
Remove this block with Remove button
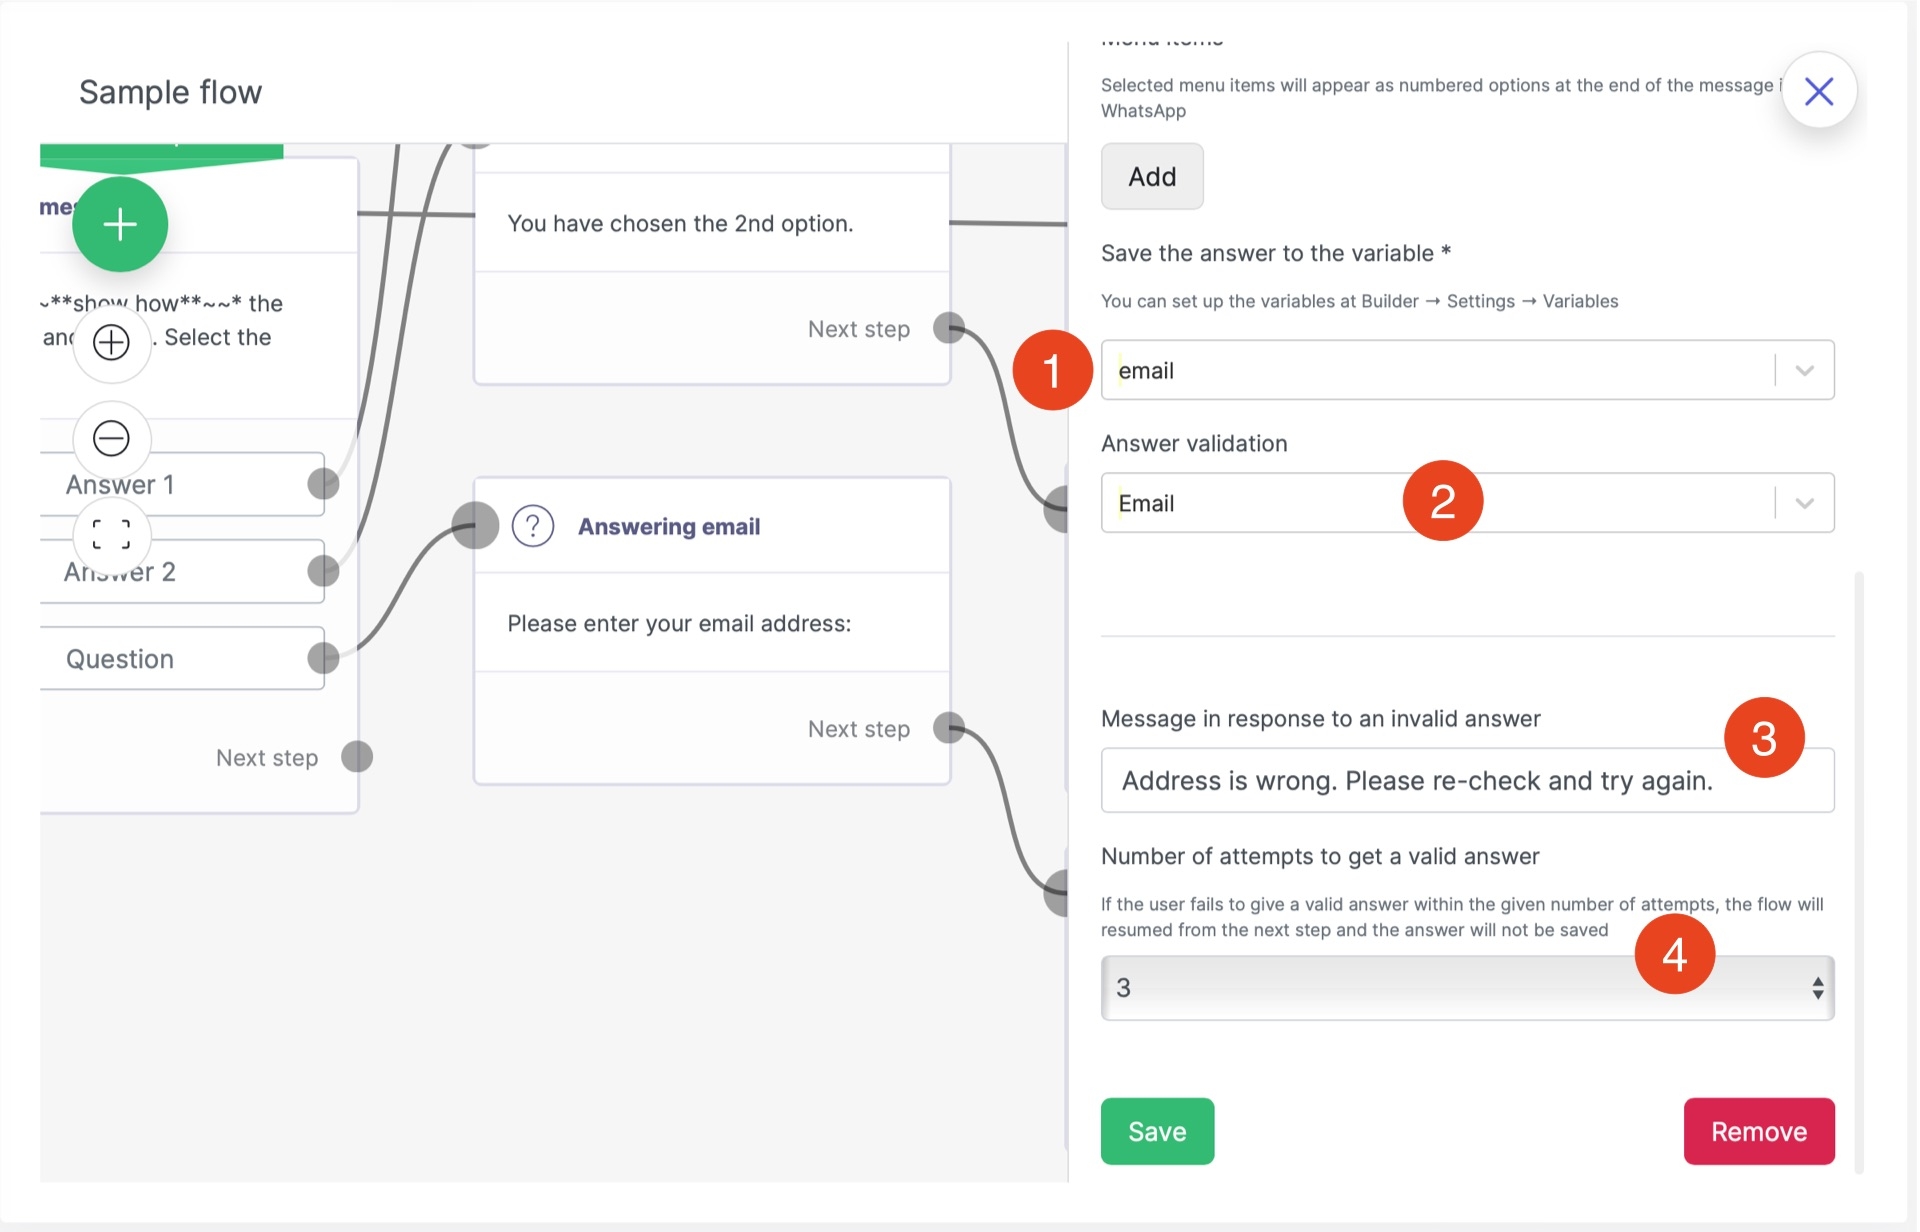(x=1758, y=1131)
